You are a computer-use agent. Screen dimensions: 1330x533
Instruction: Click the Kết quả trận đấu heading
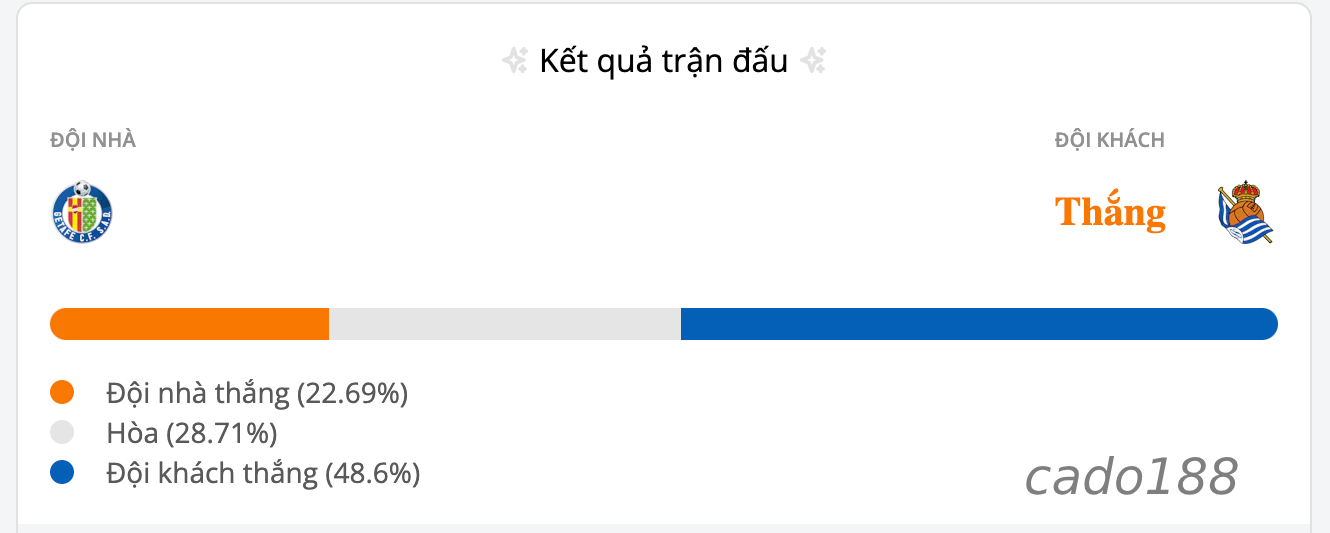tap(664, 62)
